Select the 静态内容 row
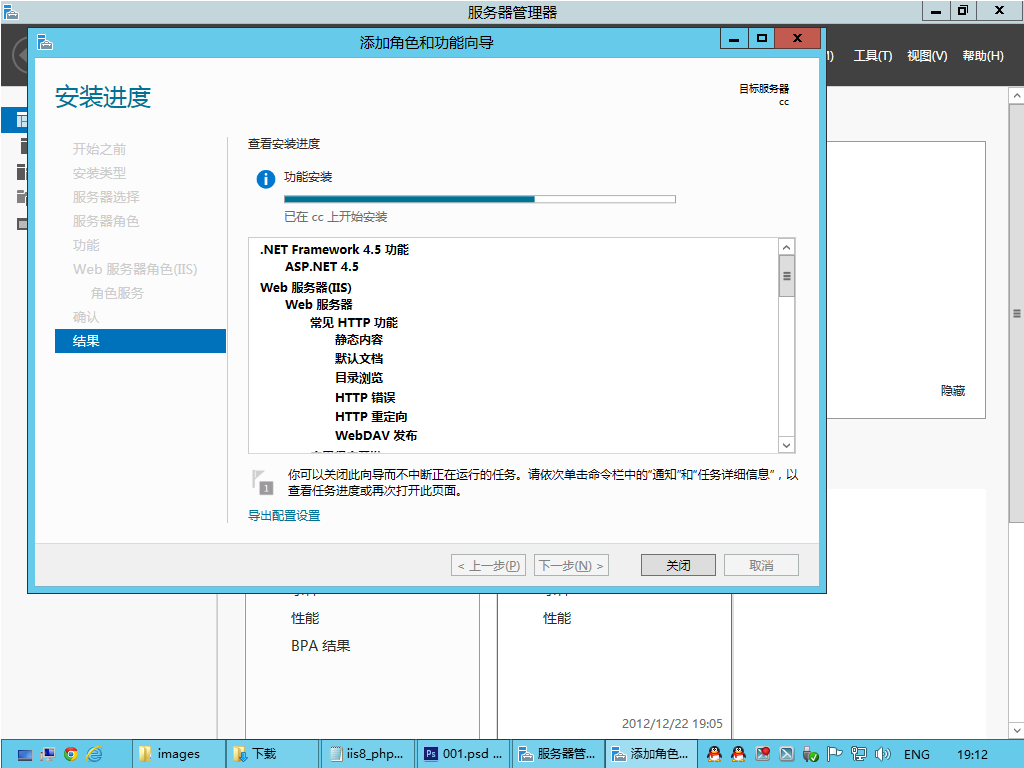The image size is (1024, 768). coord(359,340)
